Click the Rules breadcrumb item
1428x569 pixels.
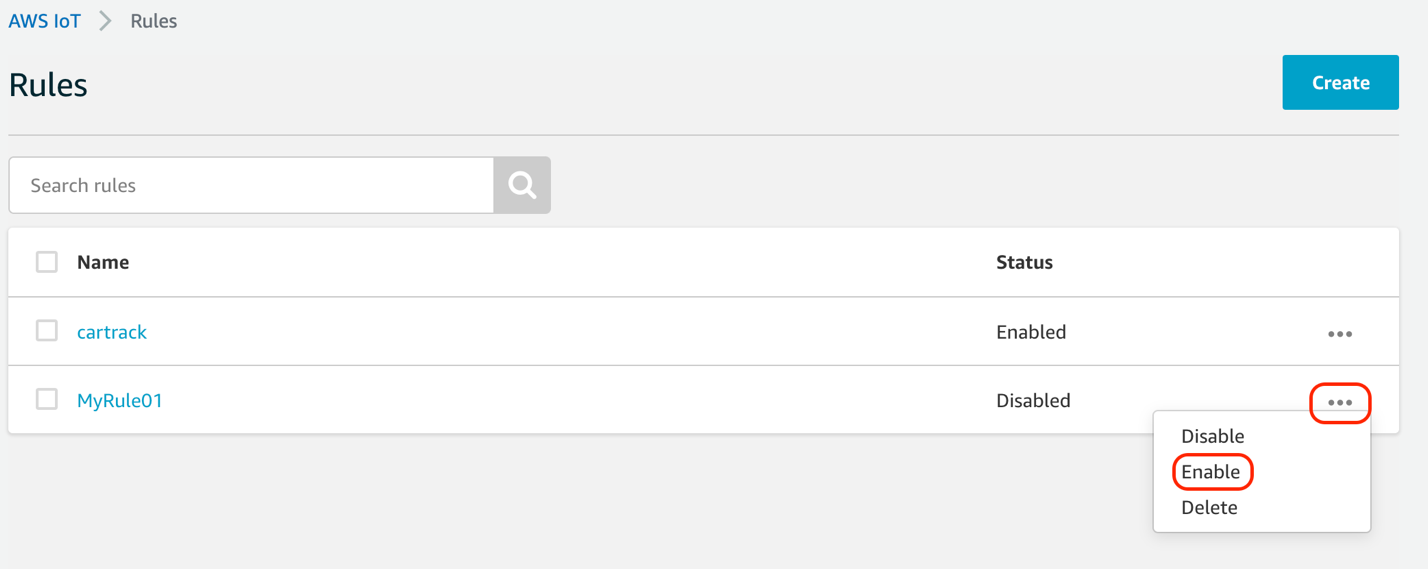(x=154, y=21)
